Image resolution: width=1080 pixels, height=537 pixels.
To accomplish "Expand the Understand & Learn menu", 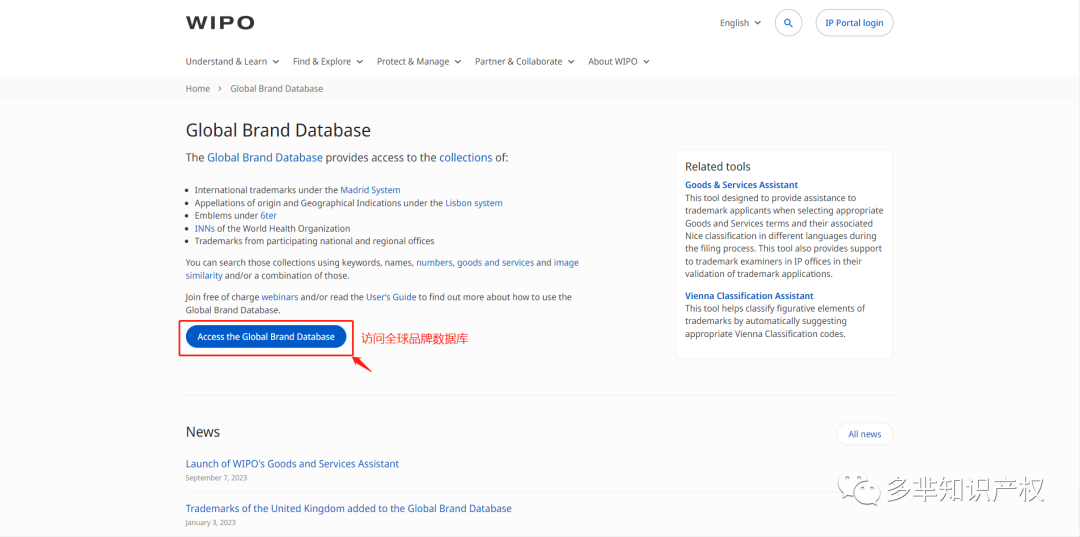I will (x=232, y=62).
